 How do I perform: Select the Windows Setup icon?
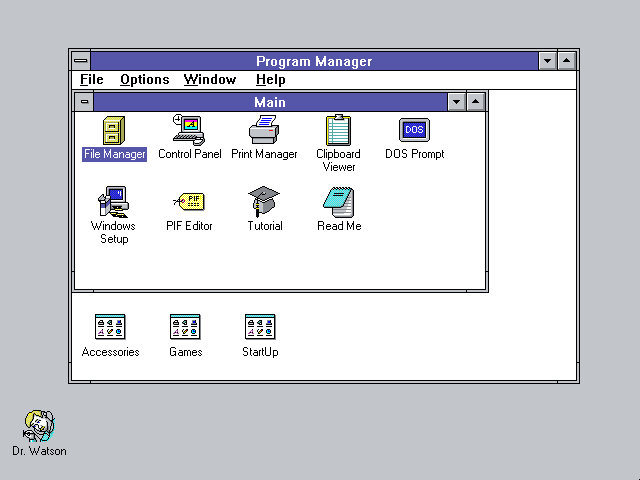point(113,202)
